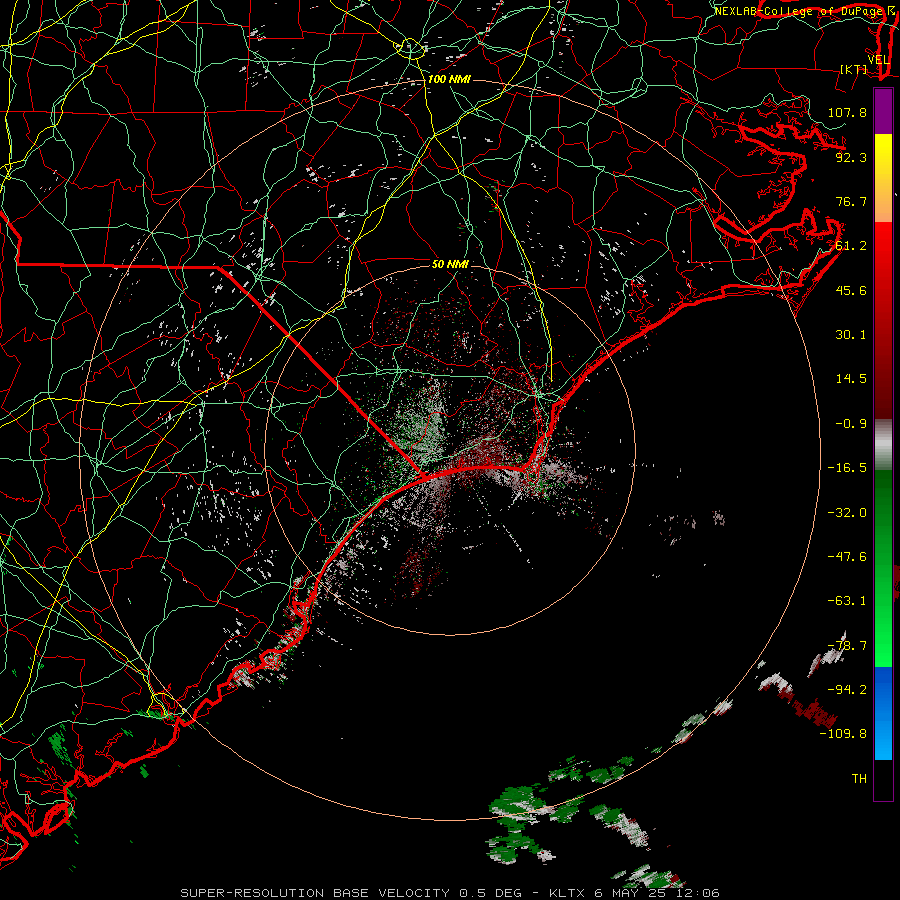Select the -16.5 legend value

(x=847, y=468)
